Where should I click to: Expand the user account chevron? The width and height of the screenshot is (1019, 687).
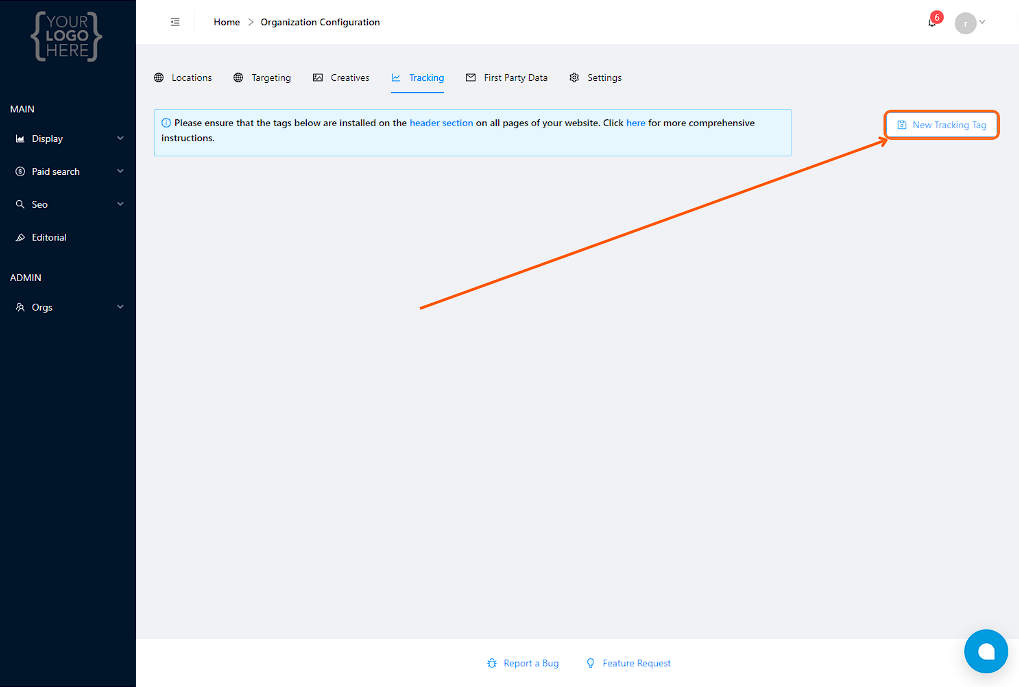(x=982, y=21)
